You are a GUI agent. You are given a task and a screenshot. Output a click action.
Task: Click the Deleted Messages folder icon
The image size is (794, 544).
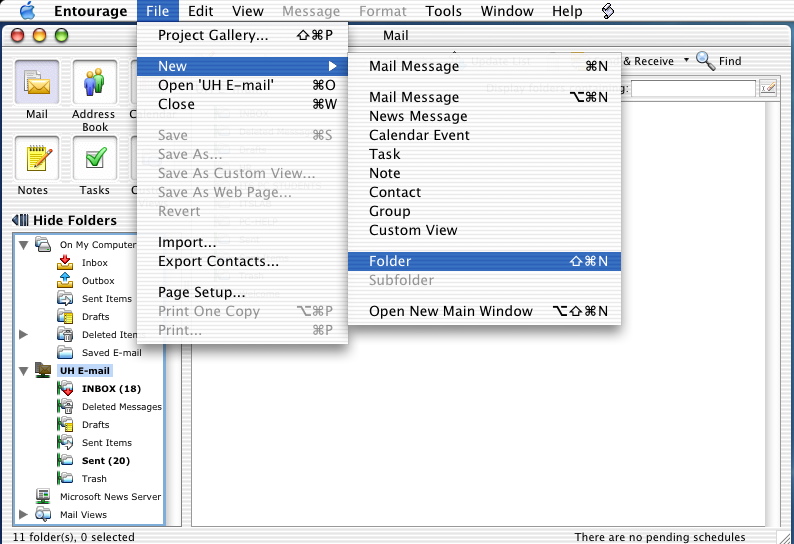65,406
